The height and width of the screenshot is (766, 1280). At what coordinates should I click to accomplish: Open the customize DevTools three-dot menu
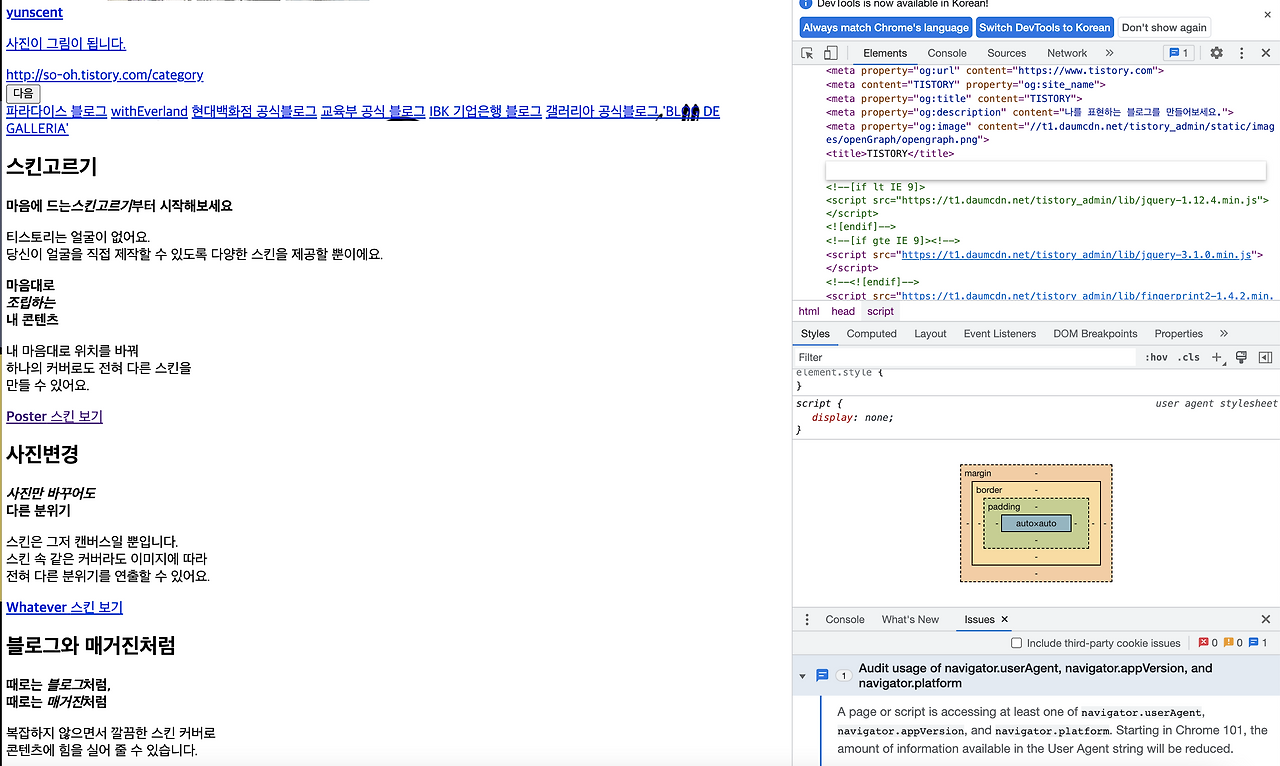click(x=1241, y=53)
